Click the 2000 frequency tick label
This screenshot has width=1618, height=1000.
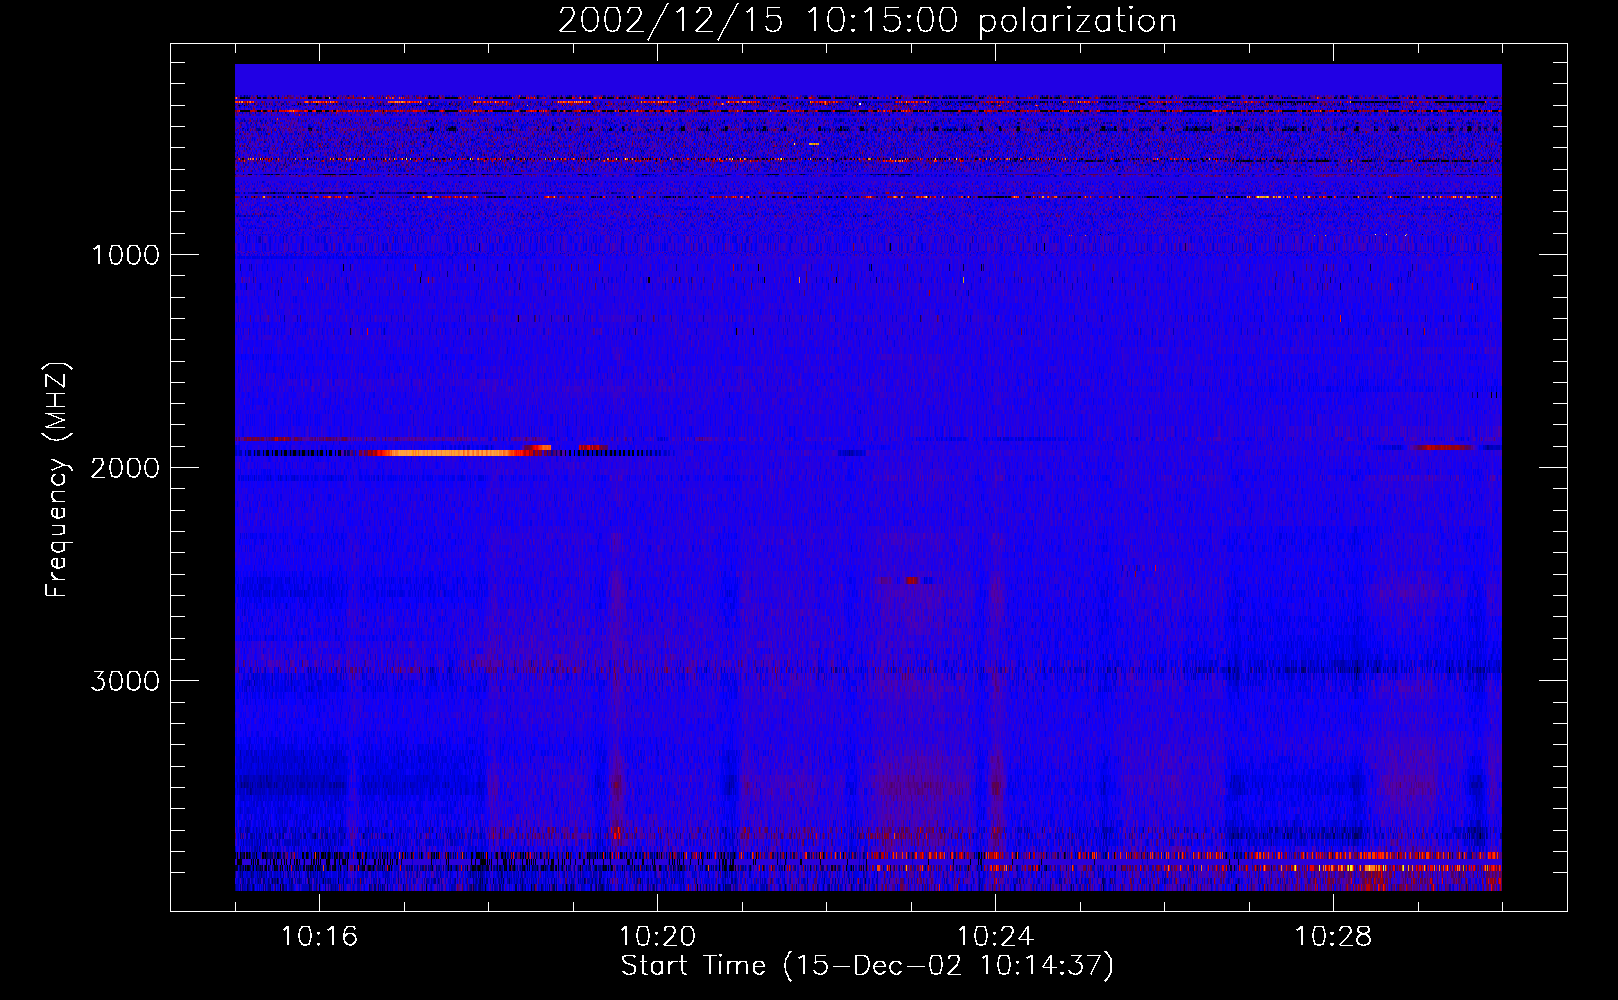[125, 468]
